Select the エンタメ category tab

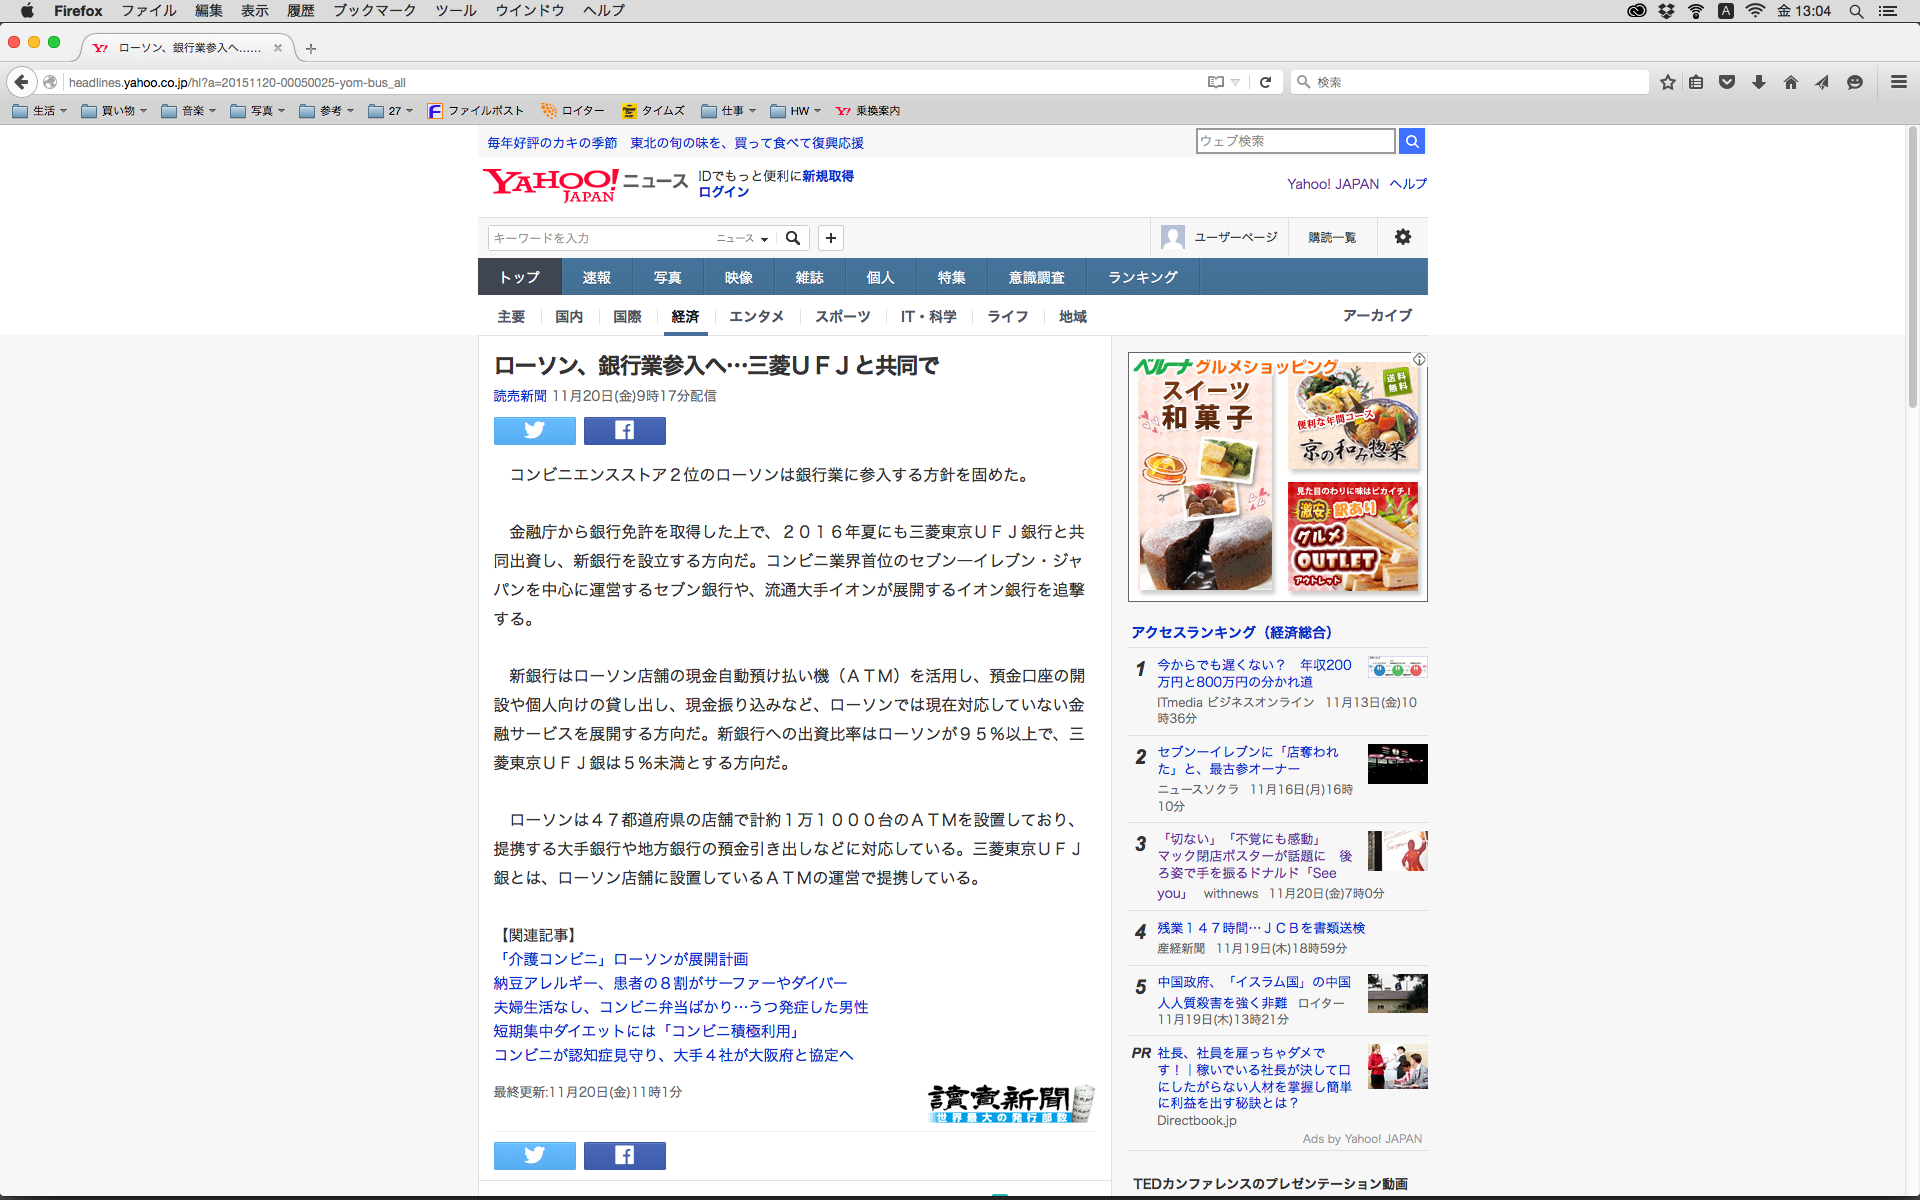pos(756,316)
